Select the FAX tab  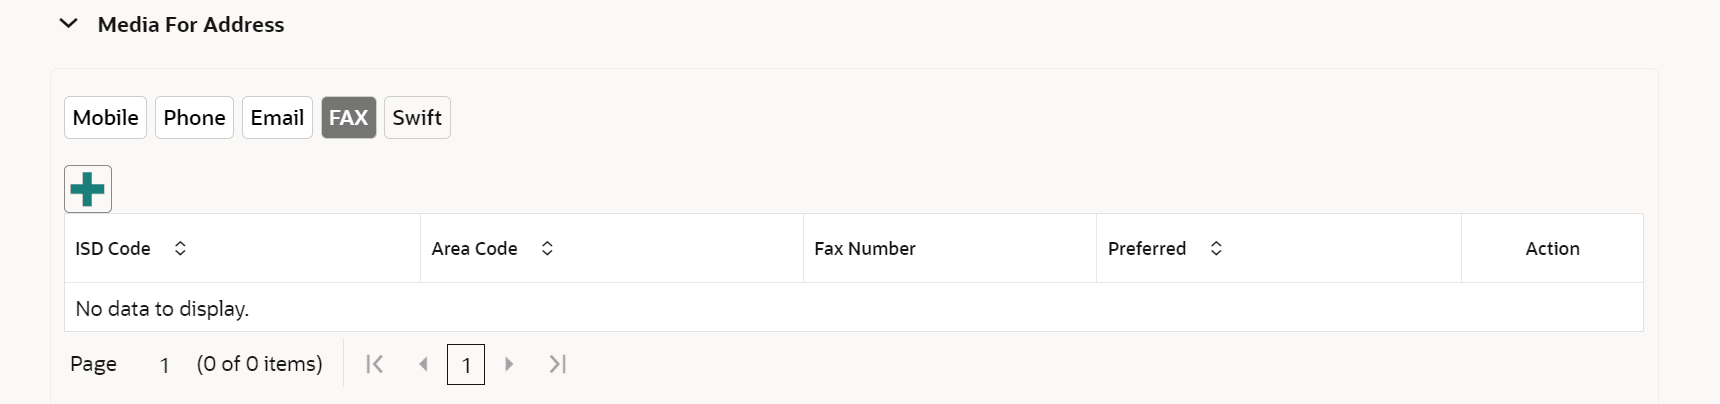pos(348,118)
